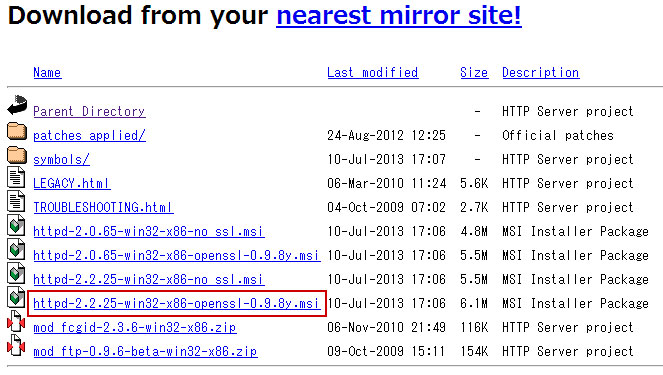The height and width of the screenshot is (375, 663).
Task: Click installer icon beside httpd-2.0.65 no_ssl msi
Action: pyautogui.click(x=16, y=225)
